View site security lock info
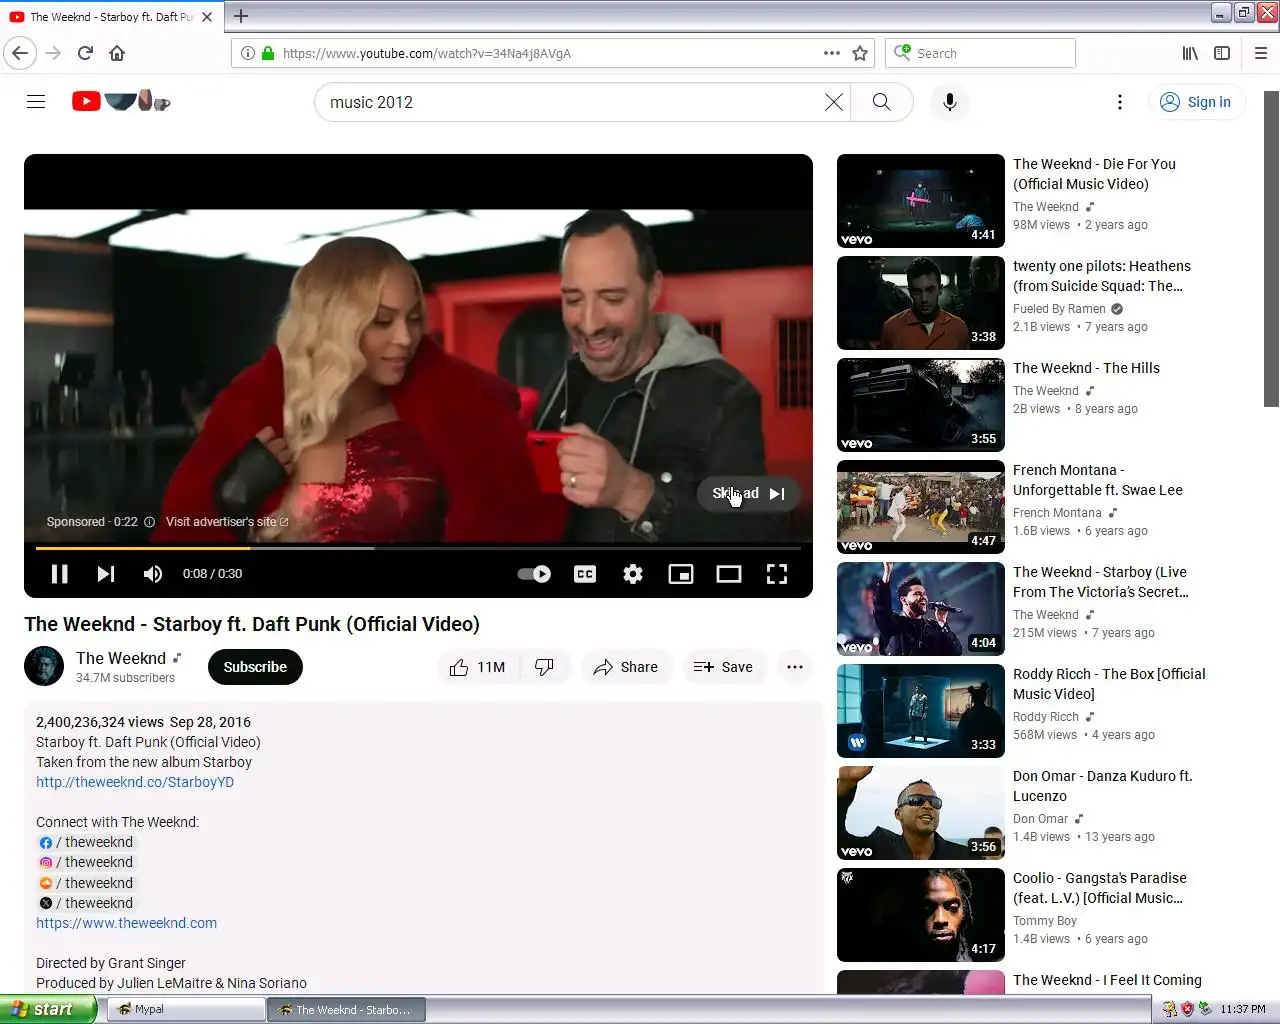Viewport: 1280px width, 1024px height. (x=268, y=53)
